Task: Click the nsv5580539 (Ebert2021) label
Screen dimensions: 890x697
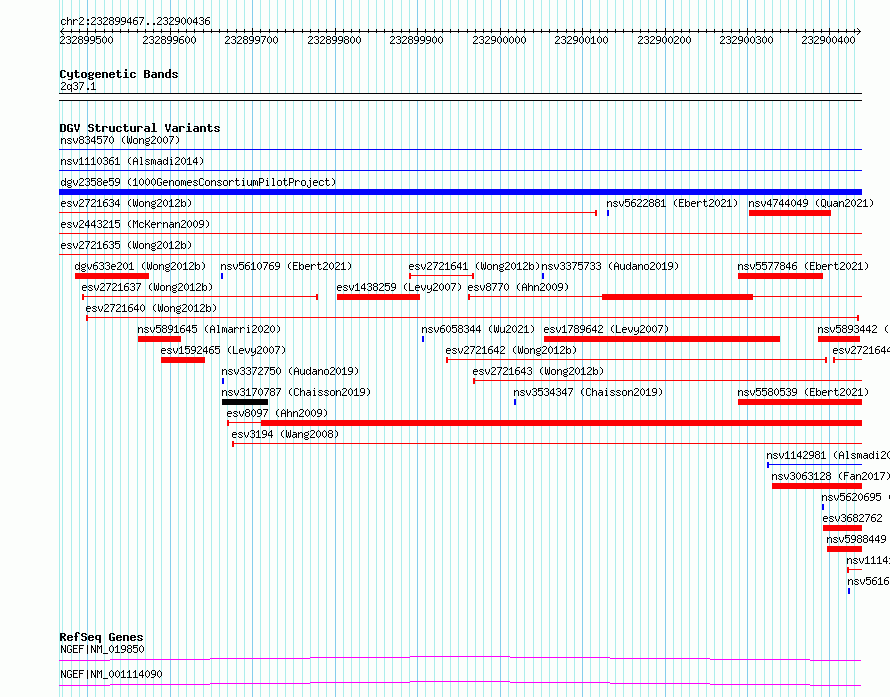Action: pos(803,392)
